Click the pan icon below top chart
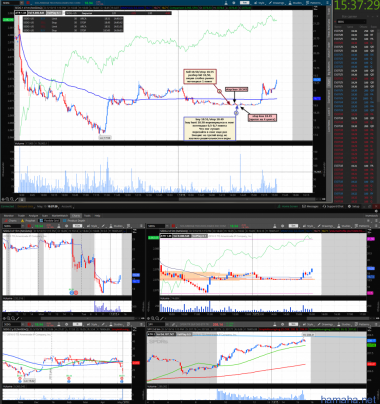 (3, 199)
